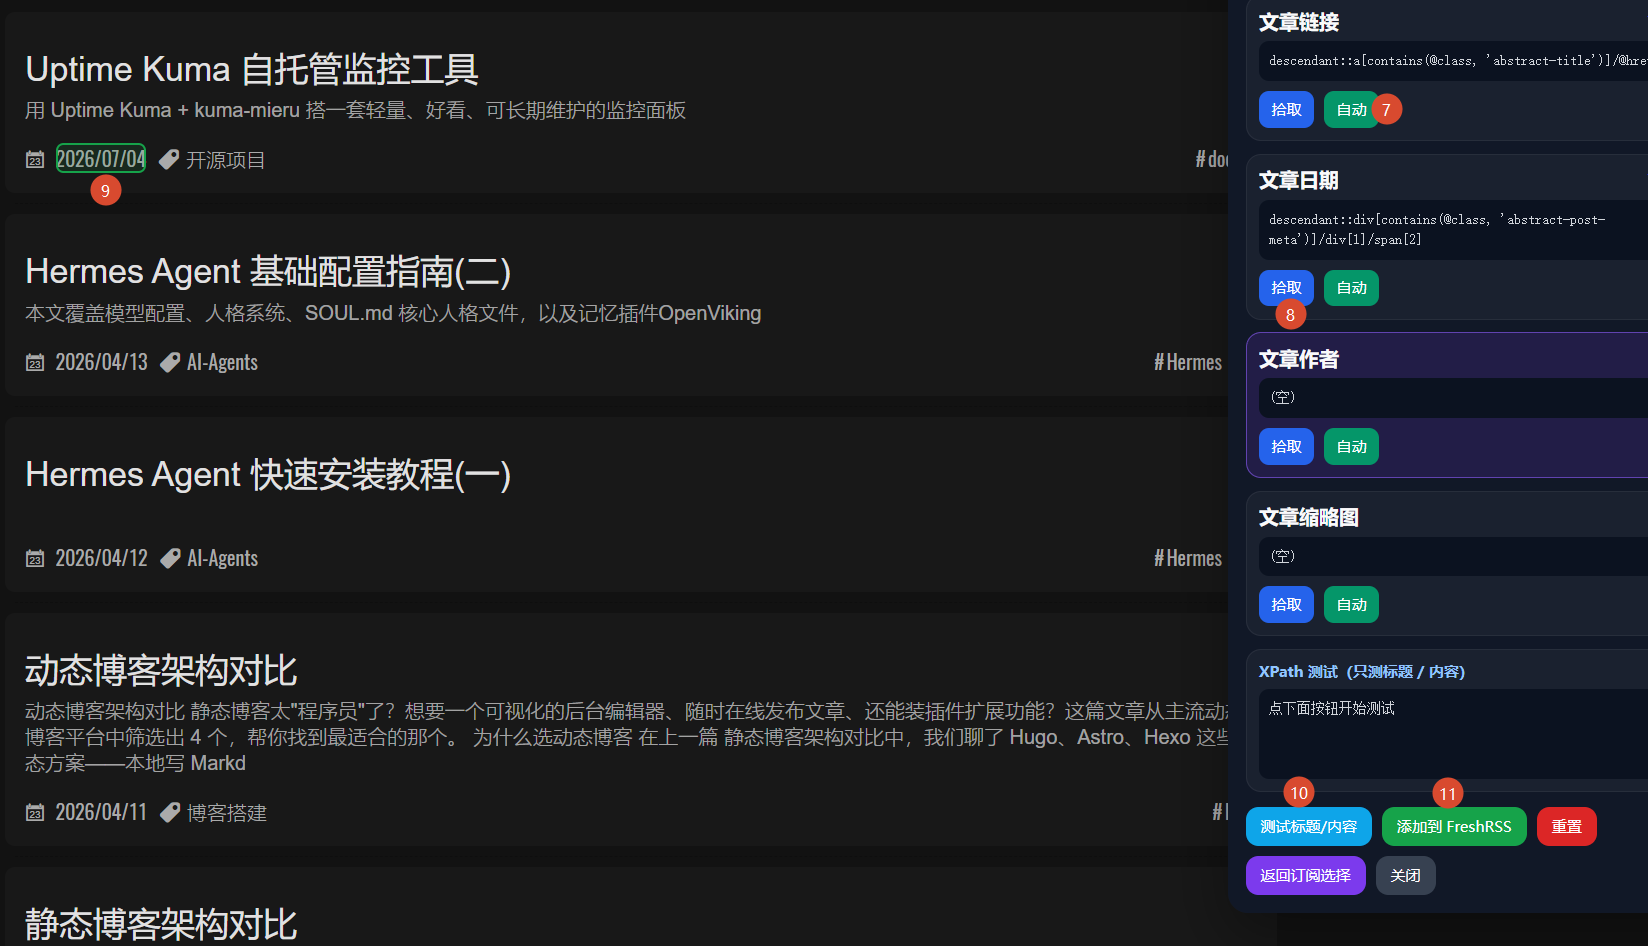Click the tag icon in the 2026/04/12 row
The width and height of the screenshot is (1648, 946).
tap(170, 558)
